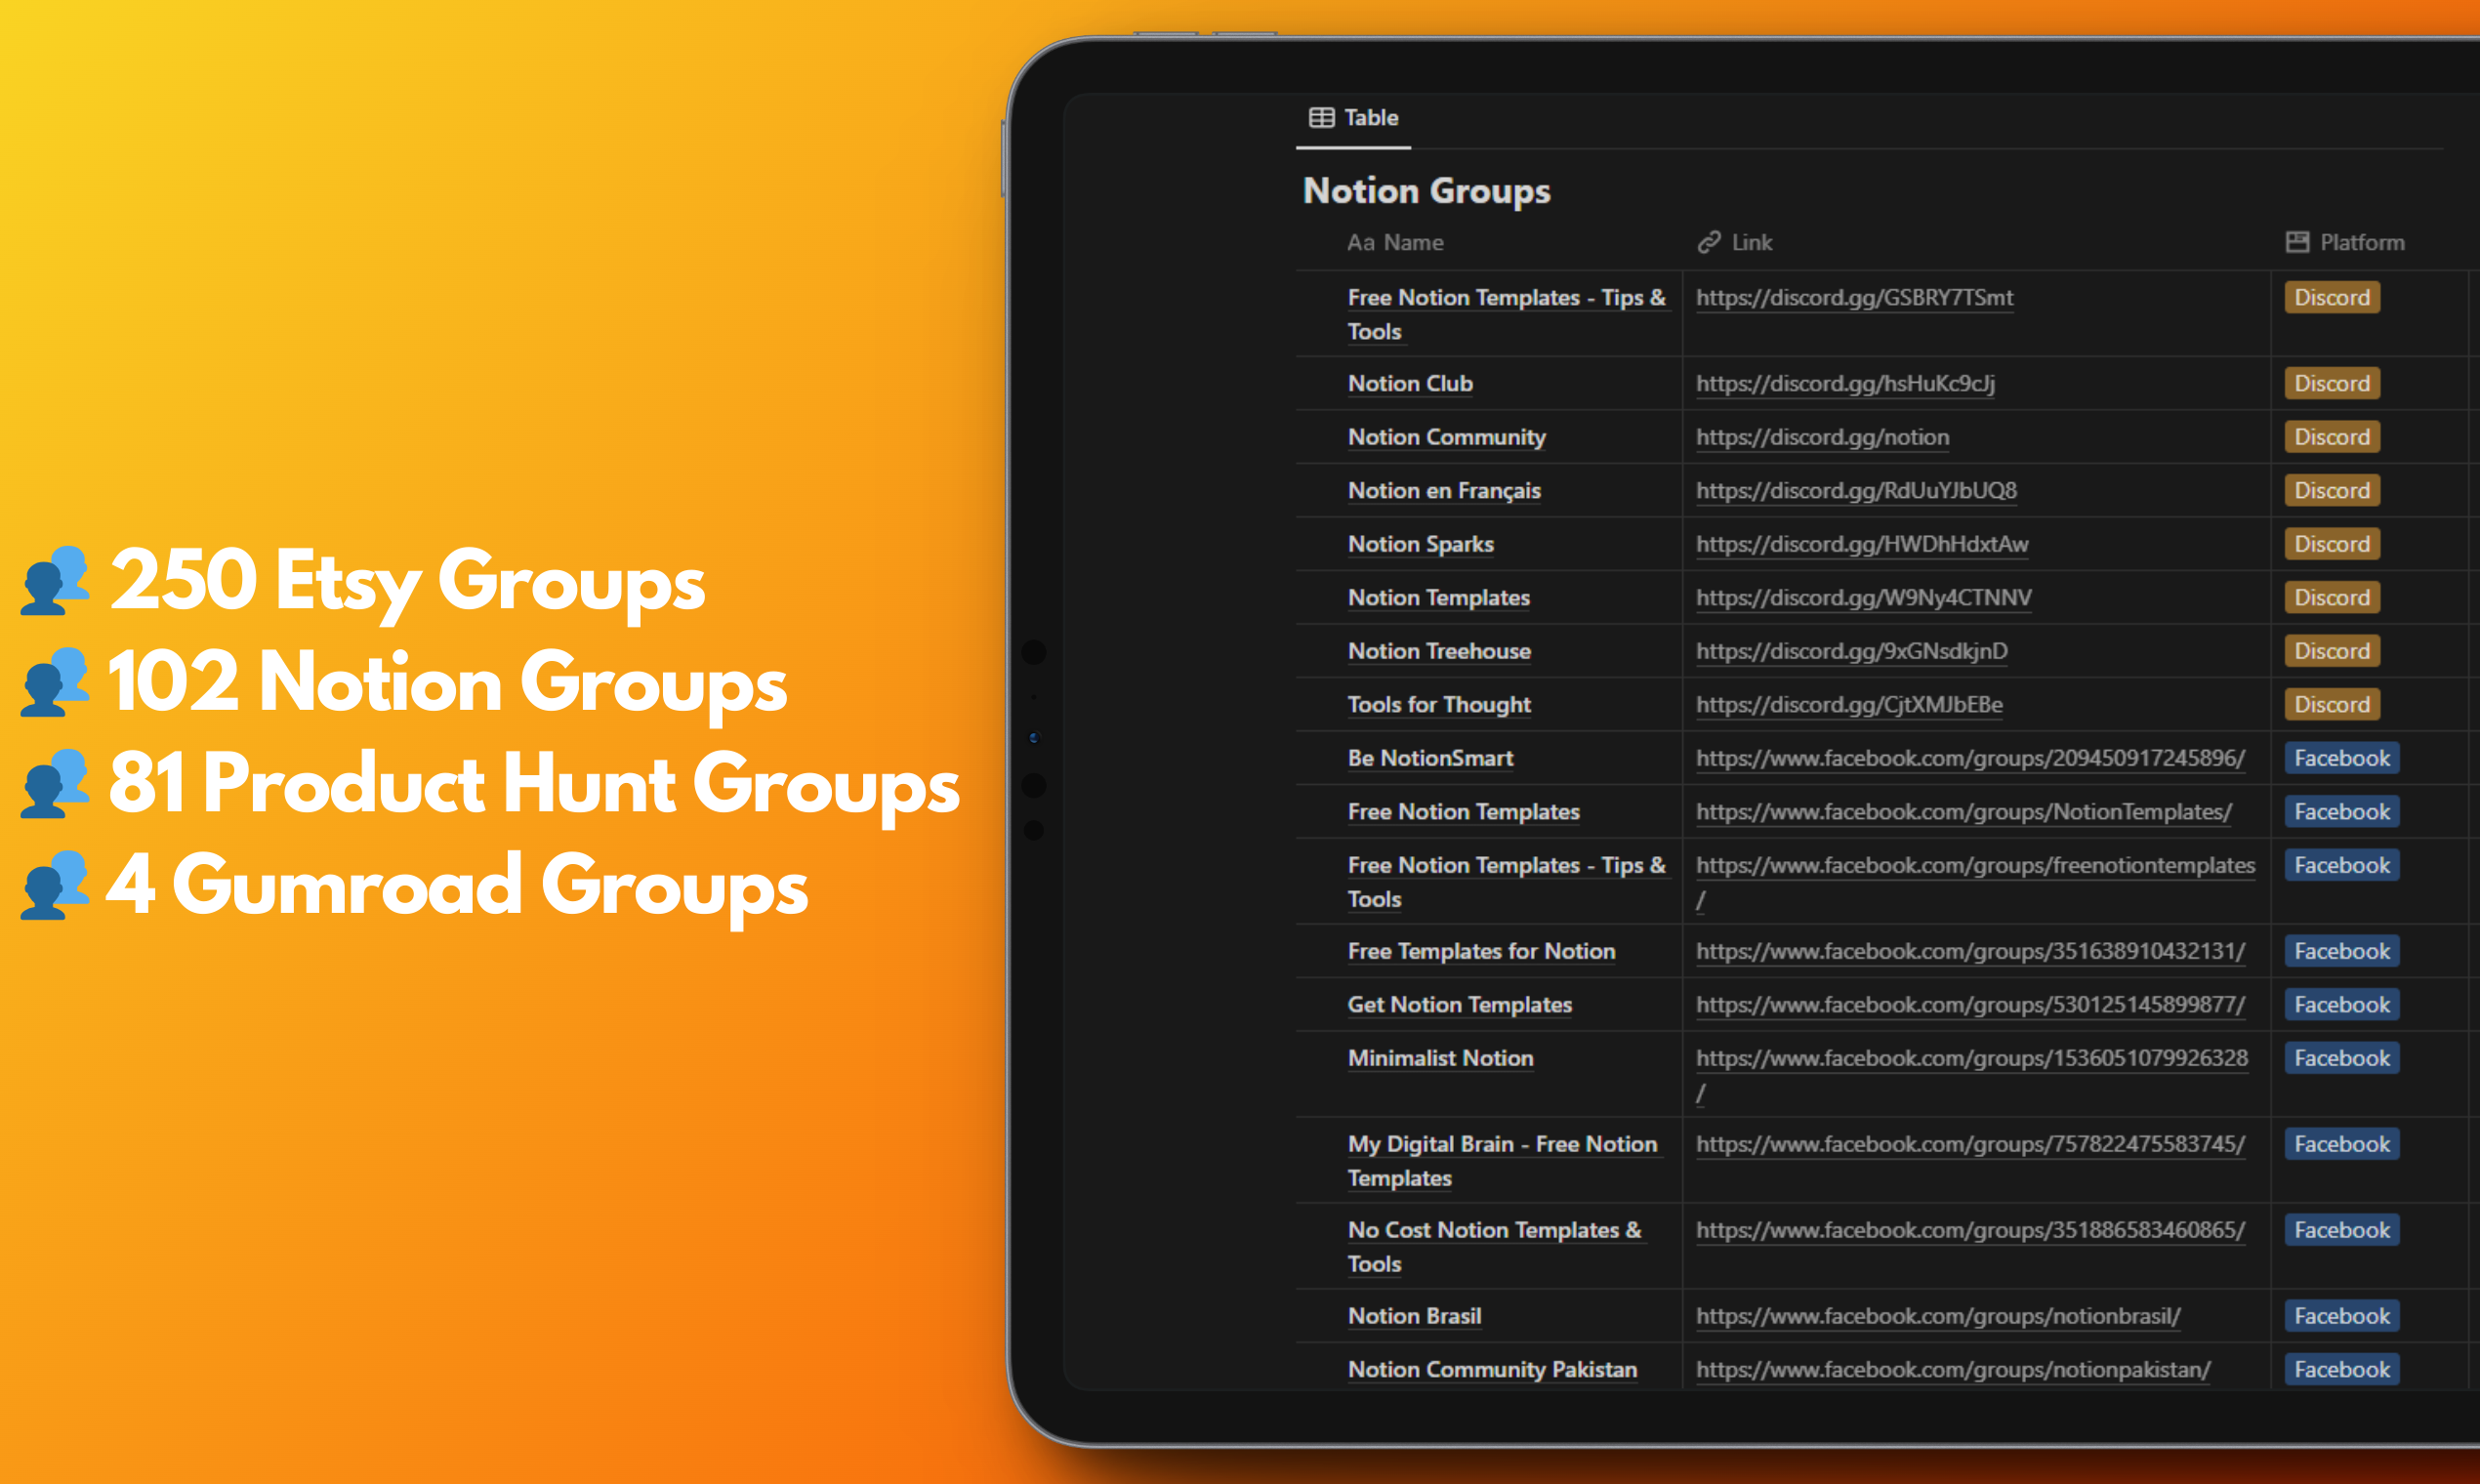
Task: Select the Notion en Français row
Action: (x=1444, y=490)
